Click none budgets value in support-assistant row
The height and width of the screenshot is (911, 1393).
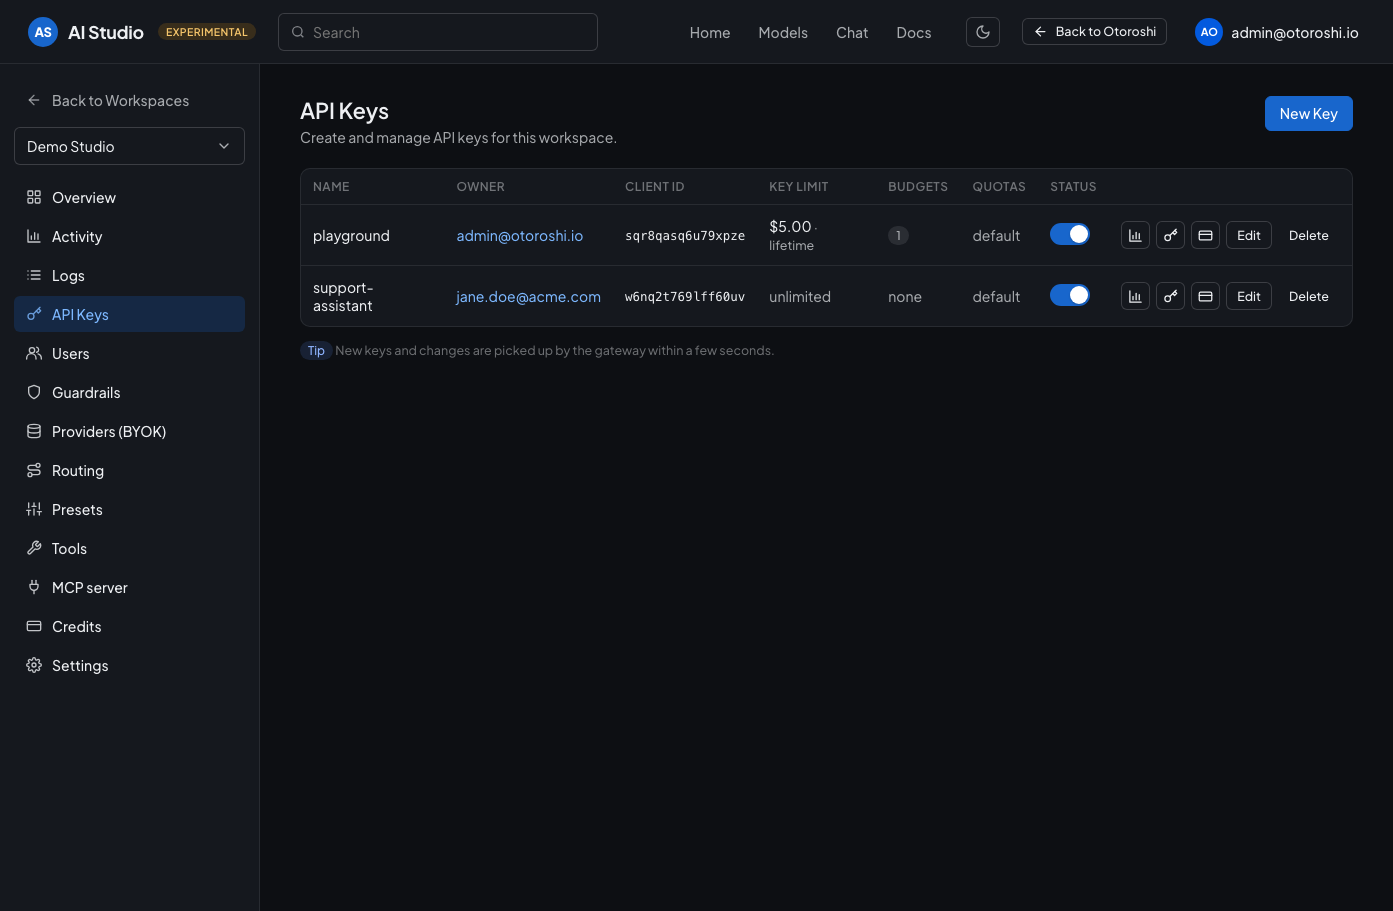point(905,296)
